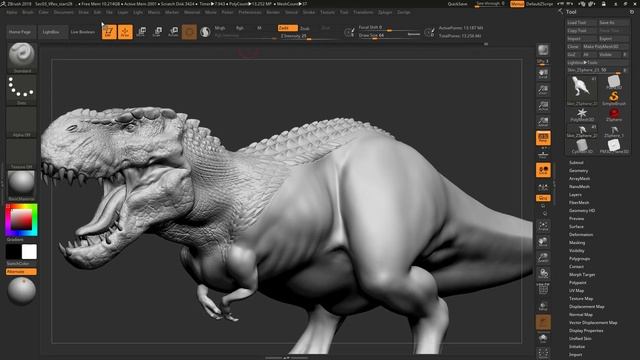
Task: Expand the NanoMesh section
Action: [579, 187]
